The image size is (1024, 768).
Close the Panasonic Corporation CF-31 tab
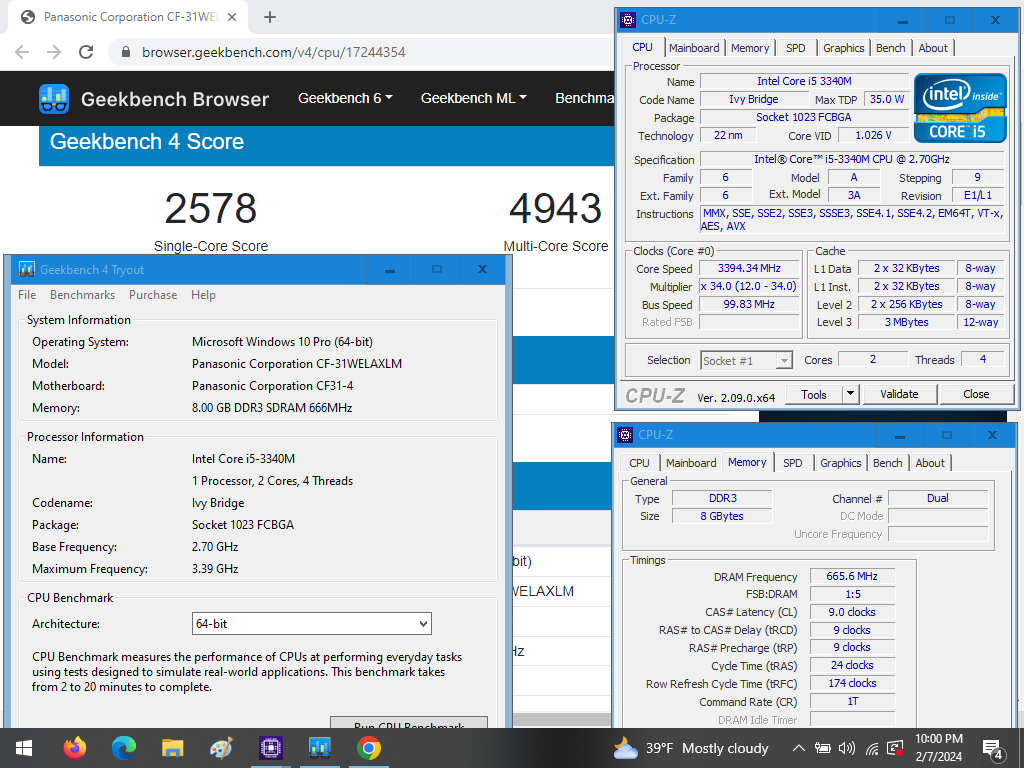pos(232,17)
